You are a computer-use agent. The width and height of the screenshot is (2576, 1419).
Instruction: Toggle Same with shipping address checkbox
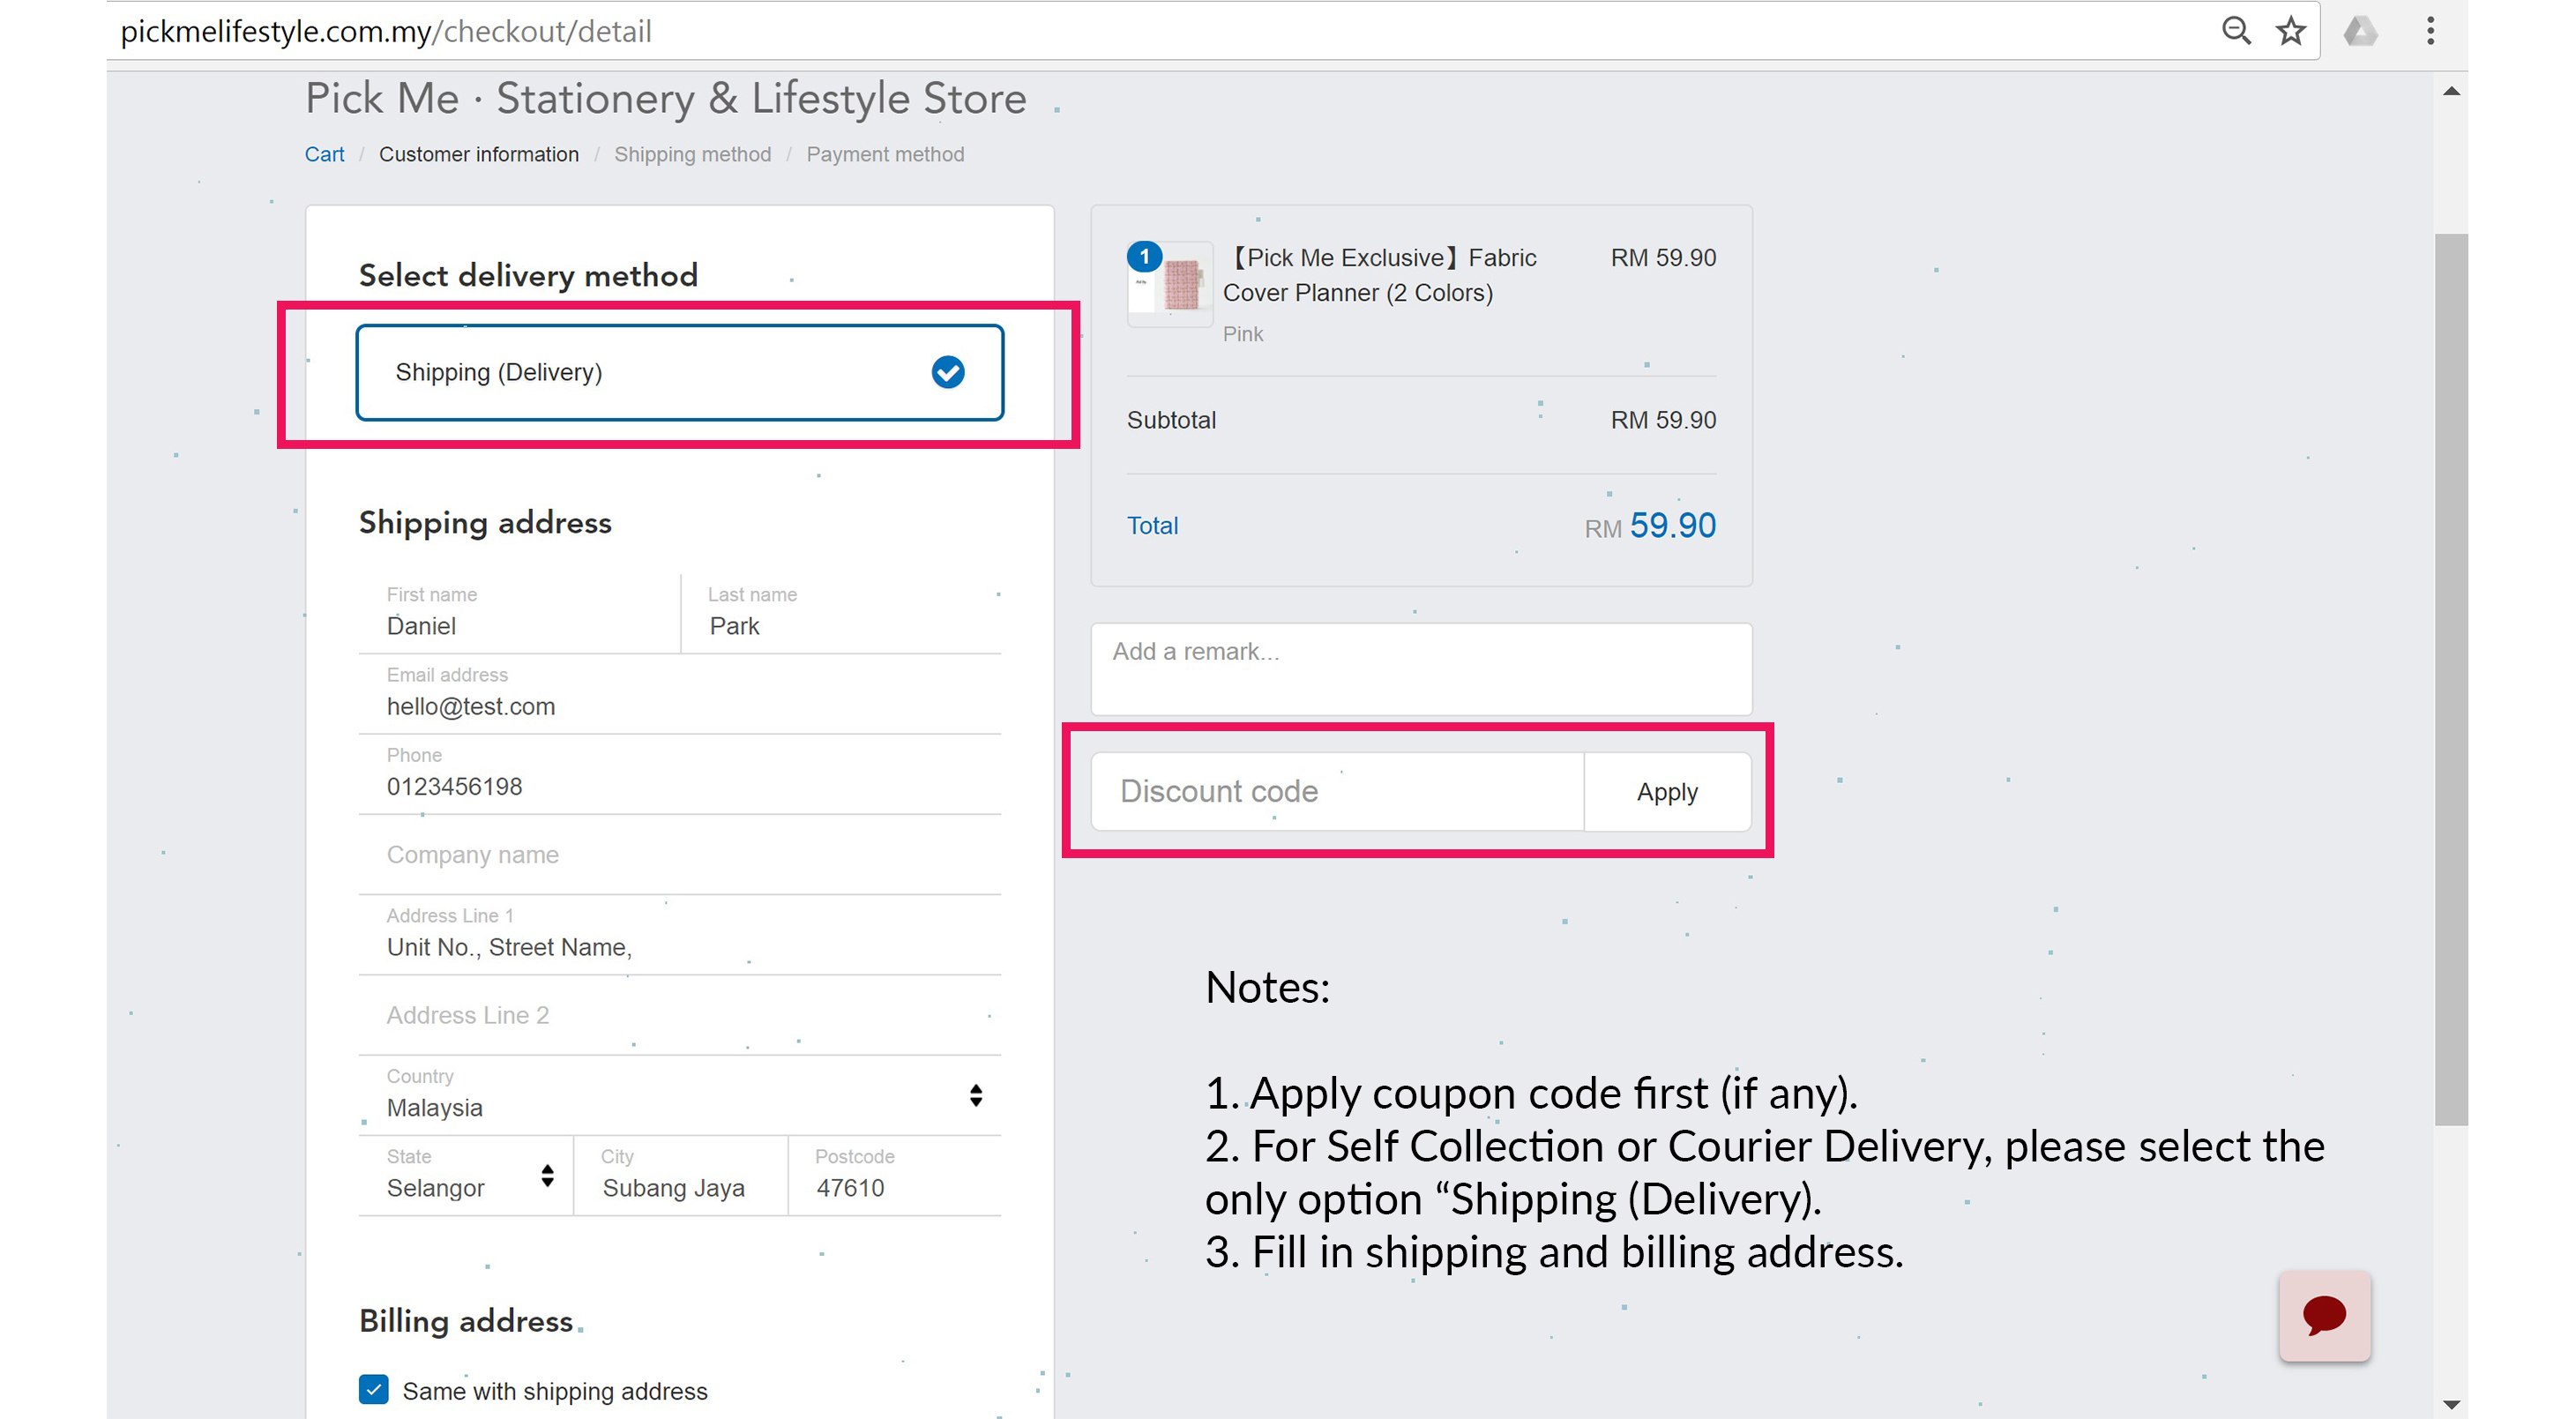pos(373,1389)
